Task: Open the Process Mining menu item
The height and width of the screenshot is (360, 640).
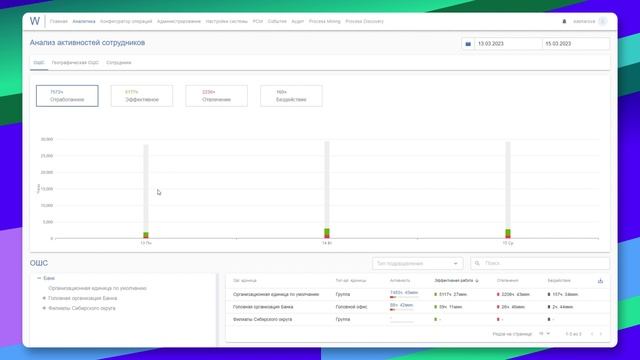Action: (x=324, y=21)
